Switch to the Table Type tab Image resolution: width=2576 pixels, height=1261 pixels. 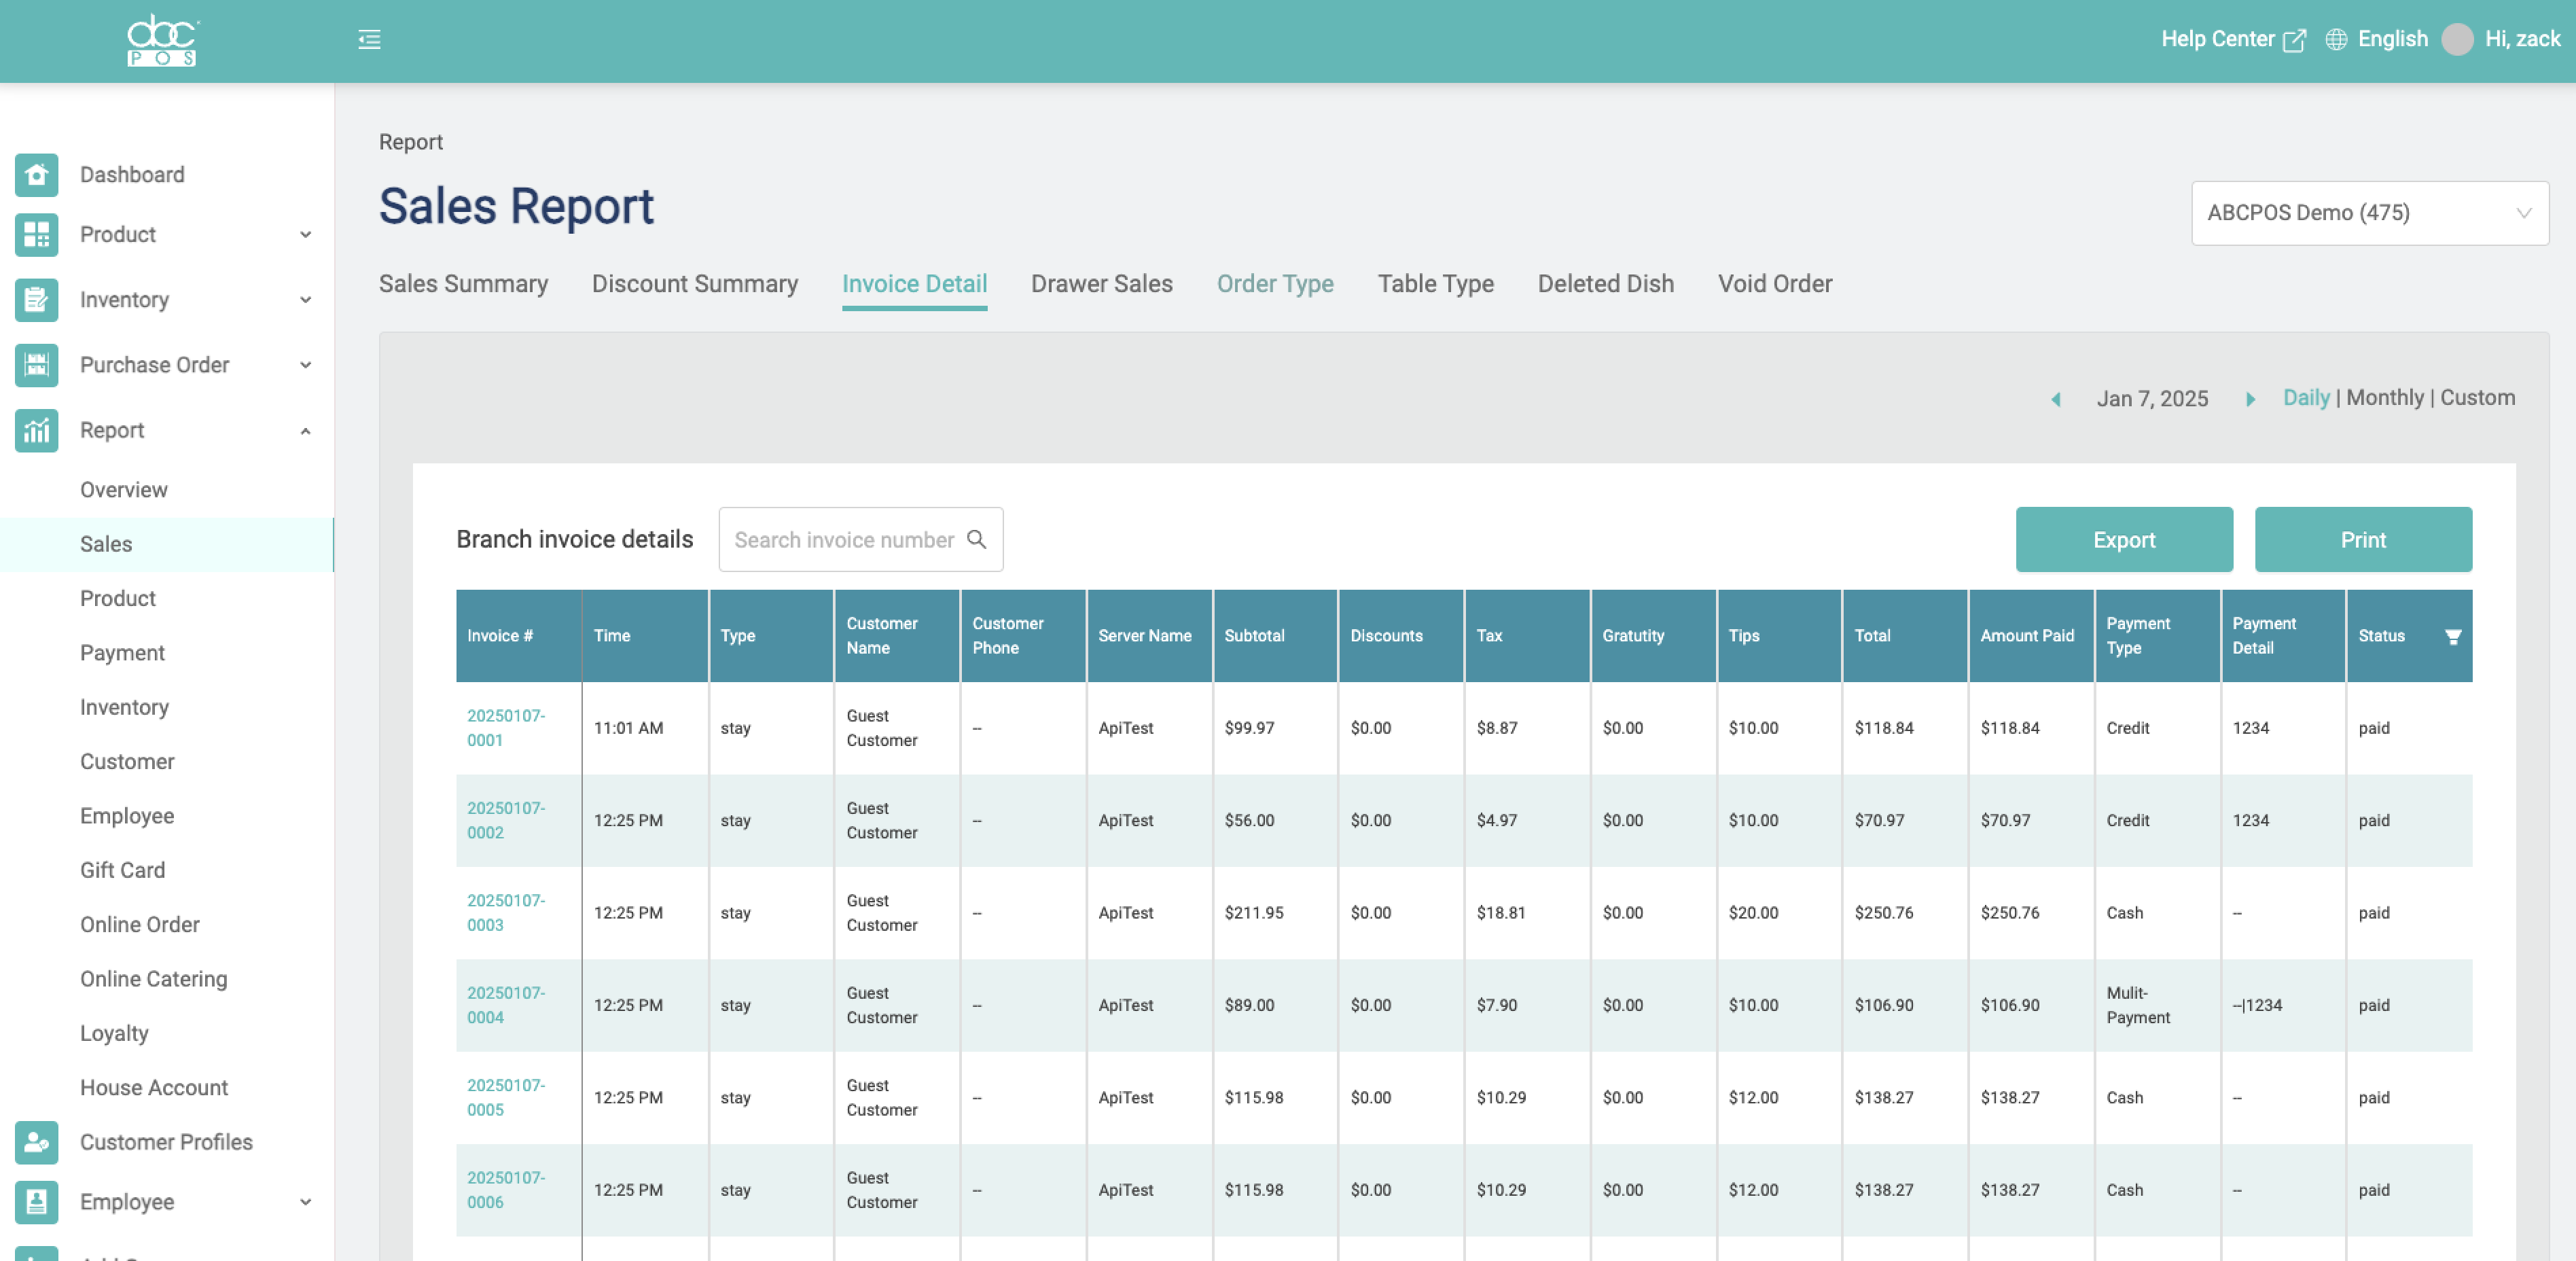point(1435,284)
